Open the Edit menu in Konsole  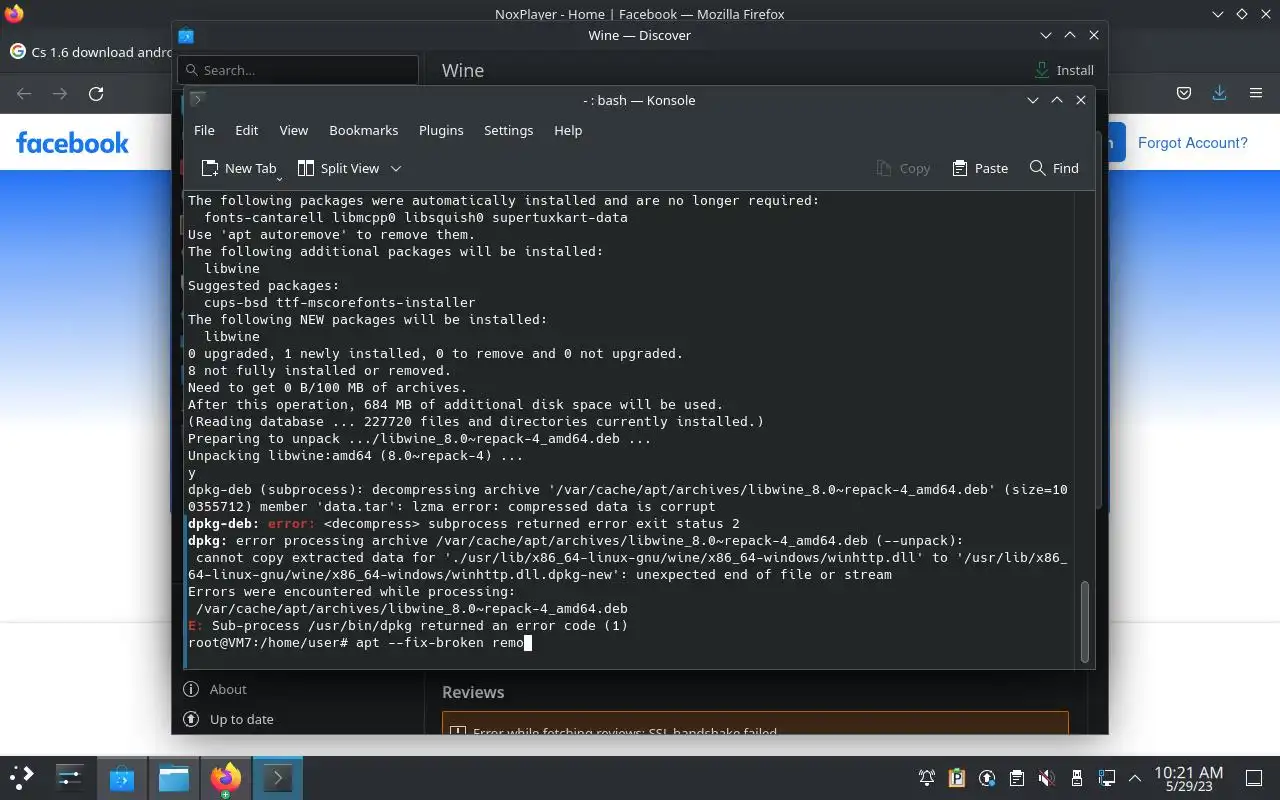tap(246, 130)
